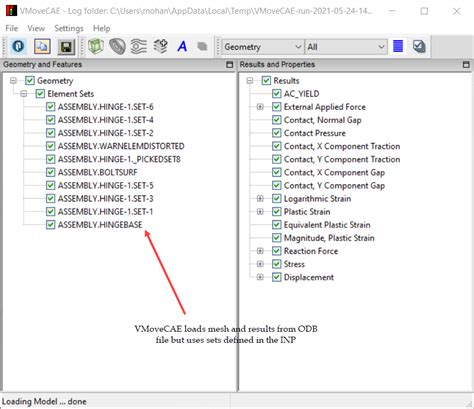Viewport: 474px width, 409px height.
Task: Expand the Logarithmic Strain node
Action: [x=260, y=199]
